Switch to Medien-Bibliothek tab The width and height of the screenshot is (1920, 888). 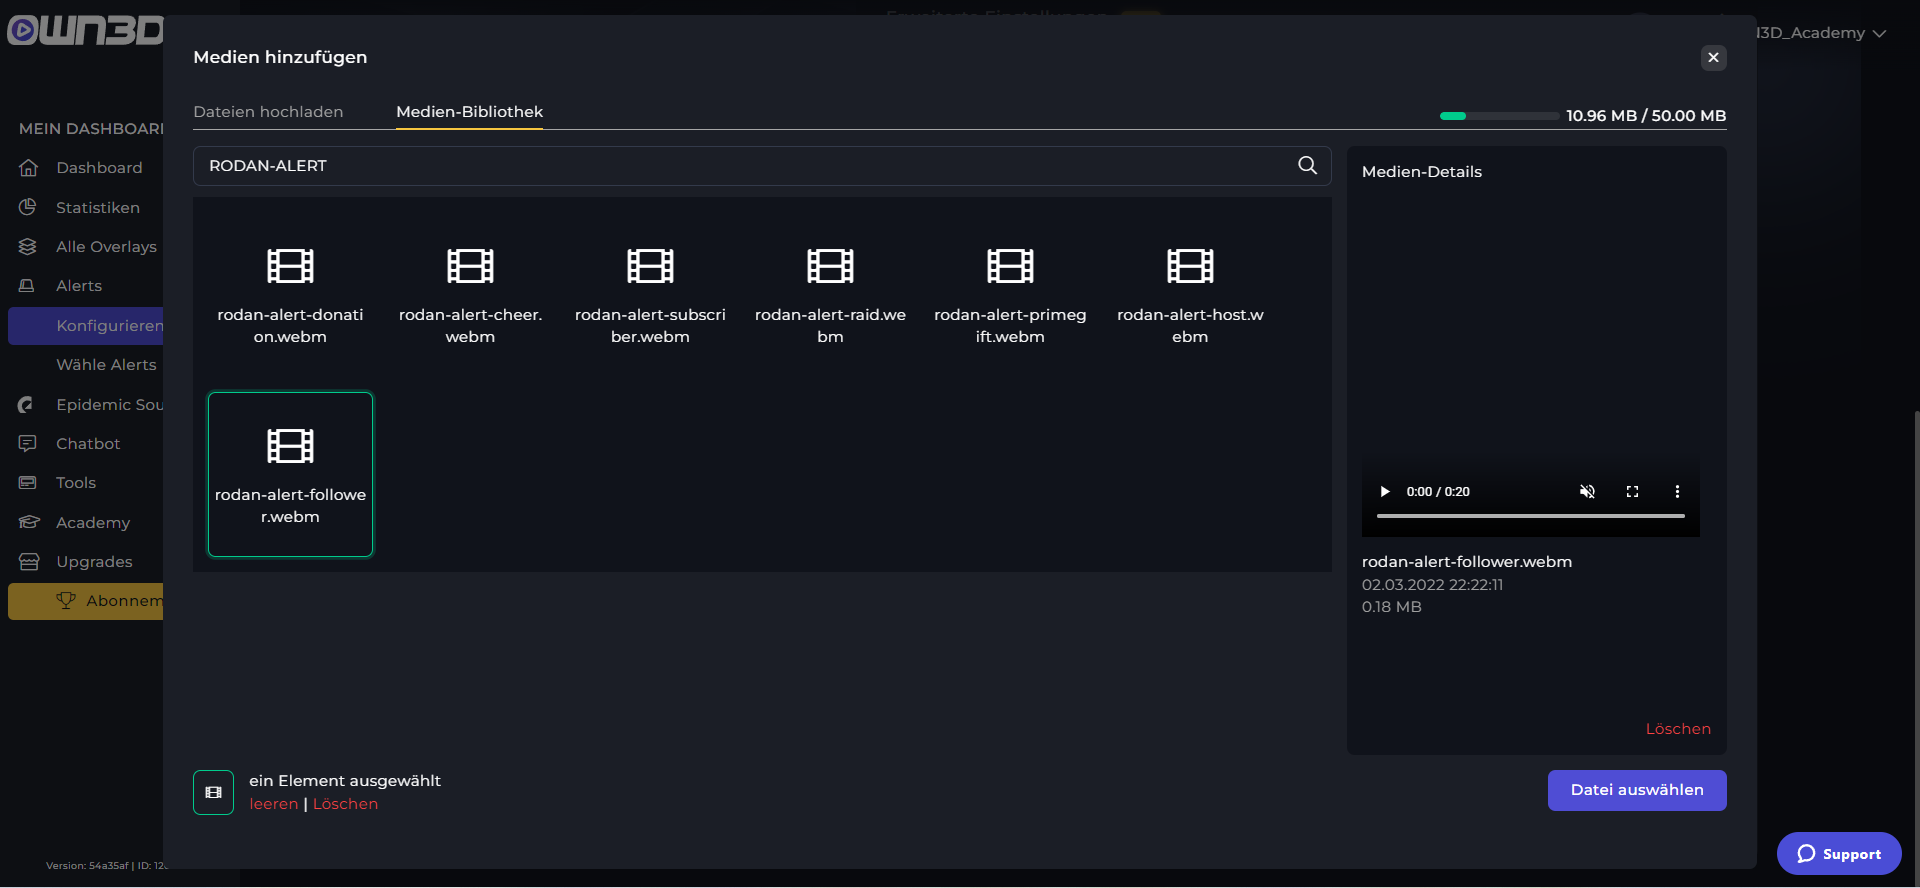469,111
